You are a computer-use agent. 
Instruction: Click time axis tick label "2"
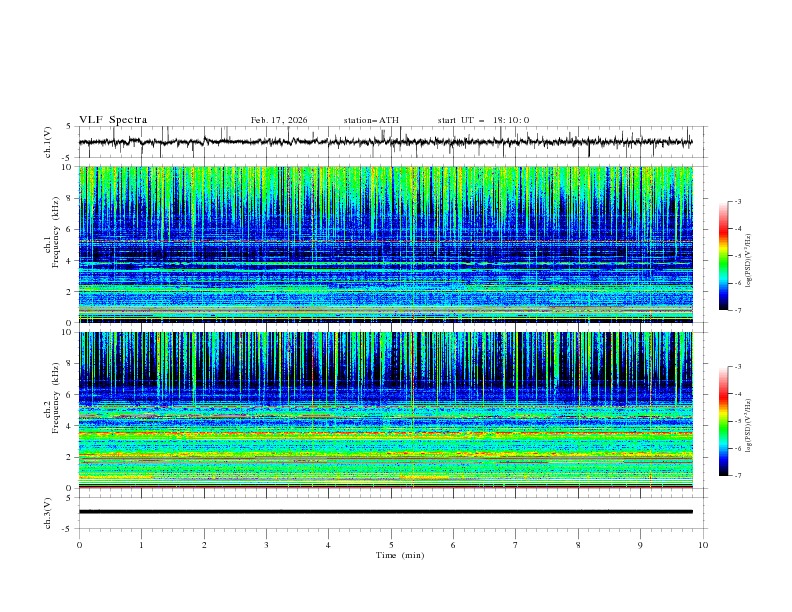204,545
